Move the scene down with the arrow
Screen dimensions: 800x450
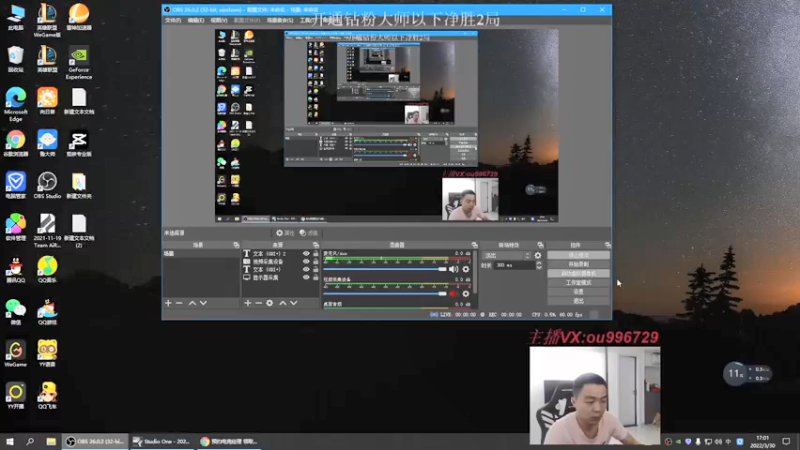[204, 303]
